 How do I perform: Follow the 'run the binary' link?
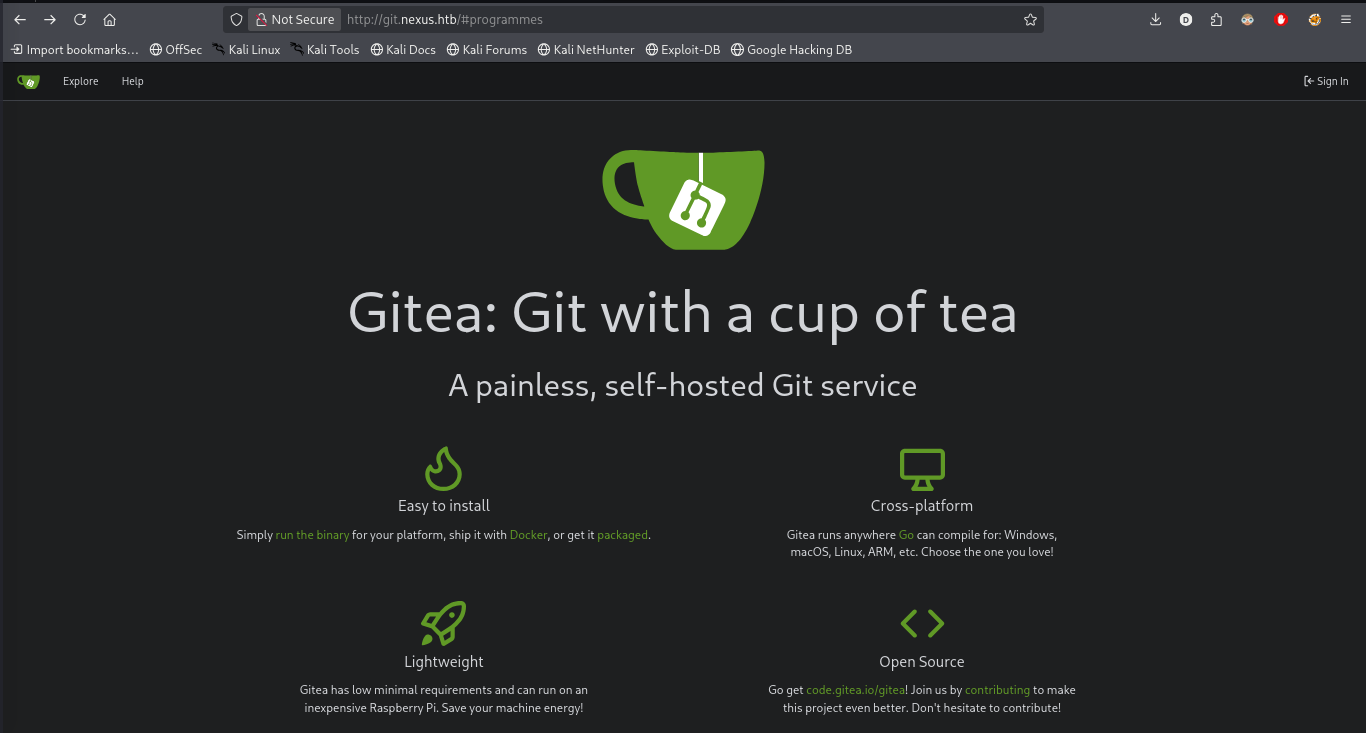tap(313, 535)
